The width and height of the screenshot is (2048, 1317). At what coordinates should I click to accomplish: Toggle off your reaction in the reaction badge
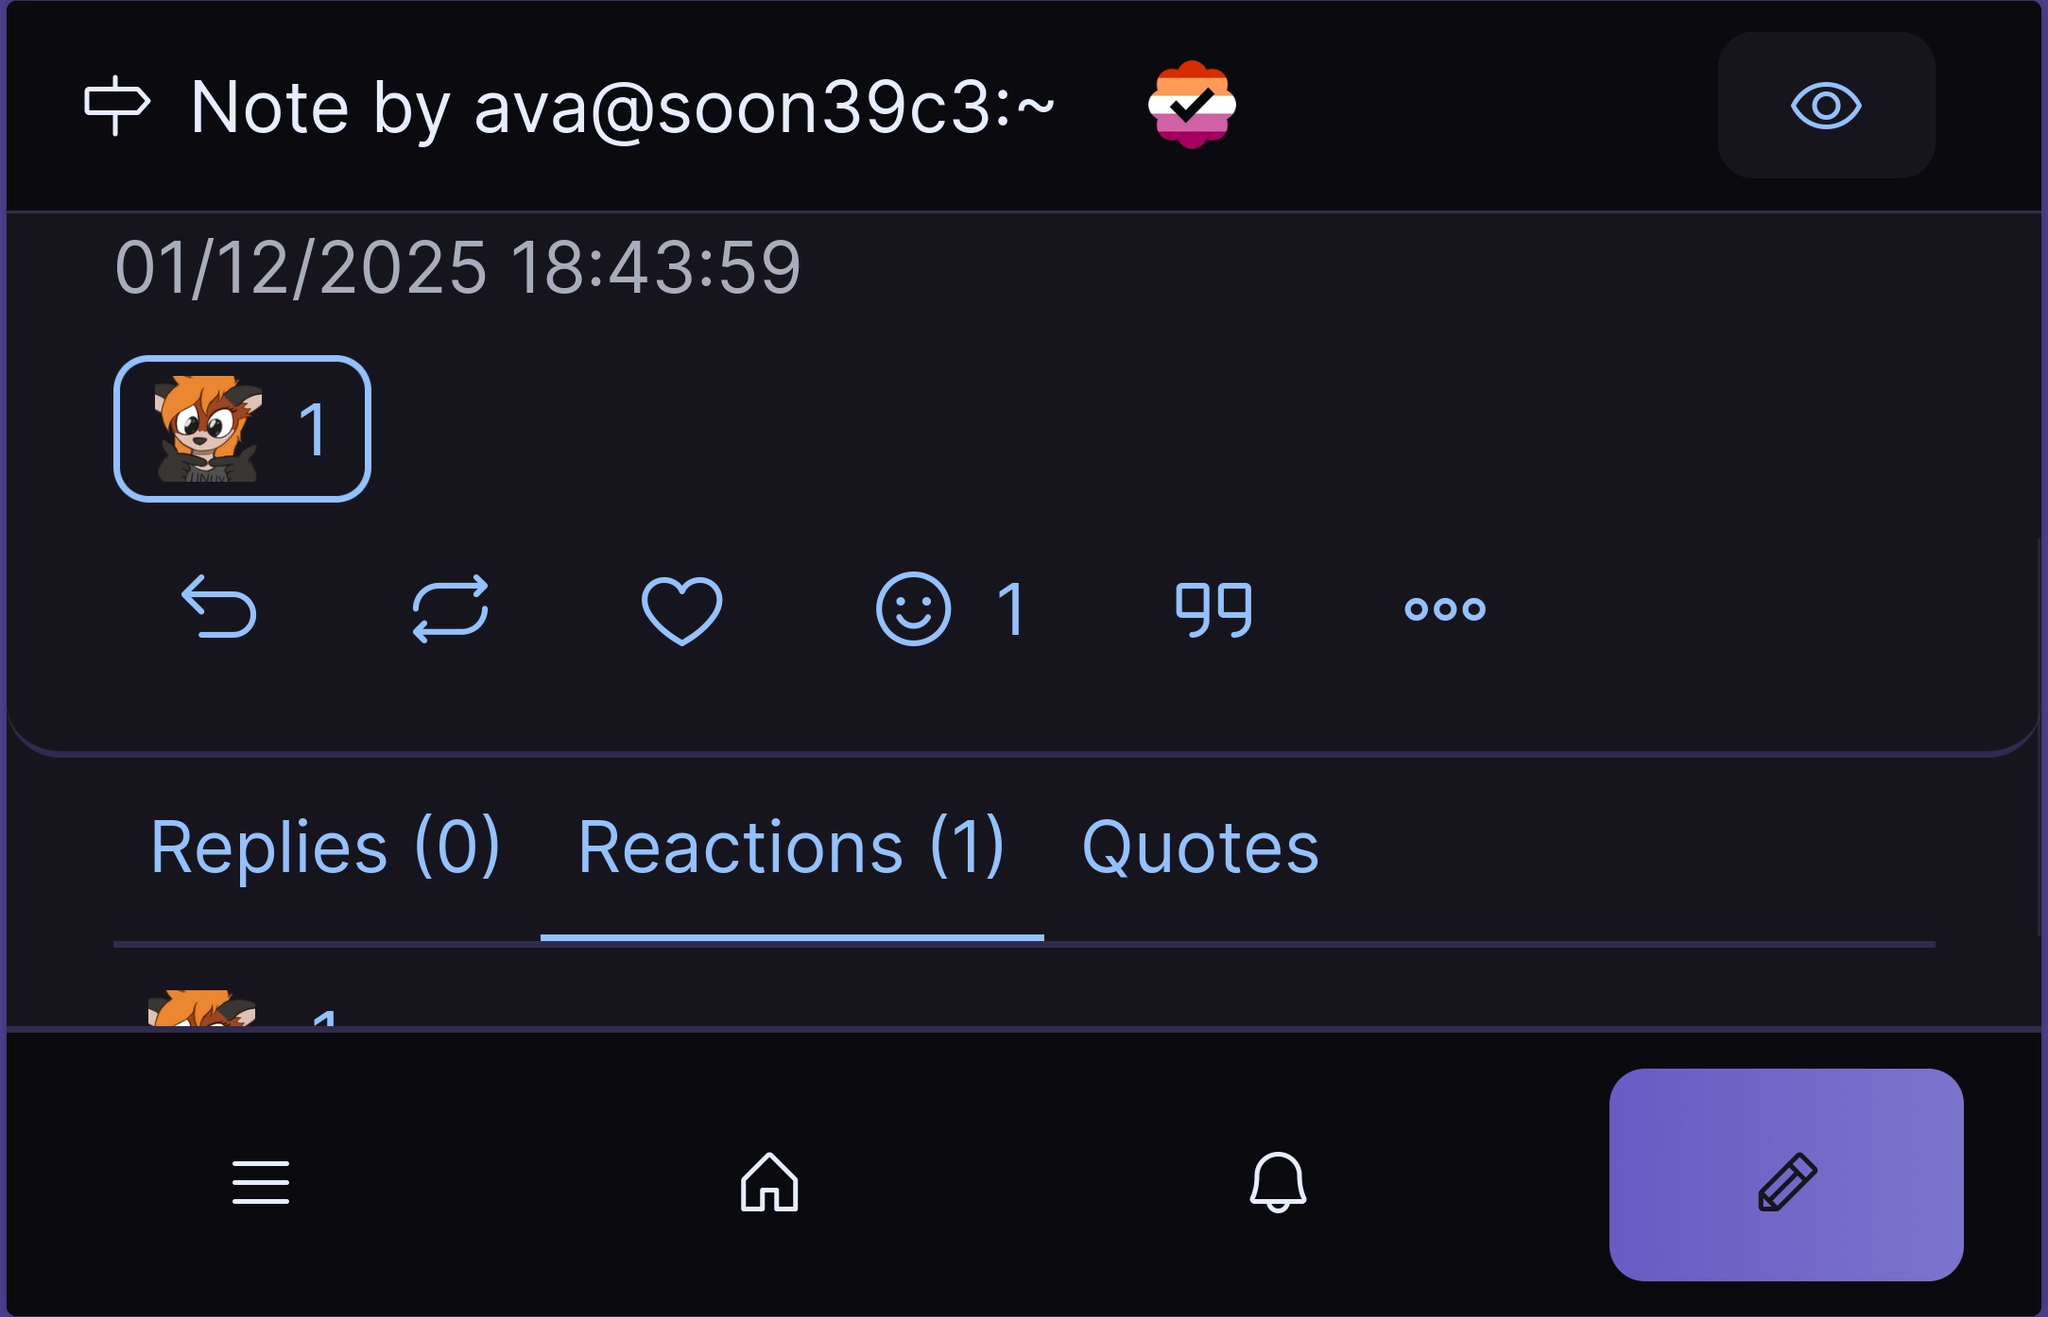pyautogui.click(x=243, y=428)
